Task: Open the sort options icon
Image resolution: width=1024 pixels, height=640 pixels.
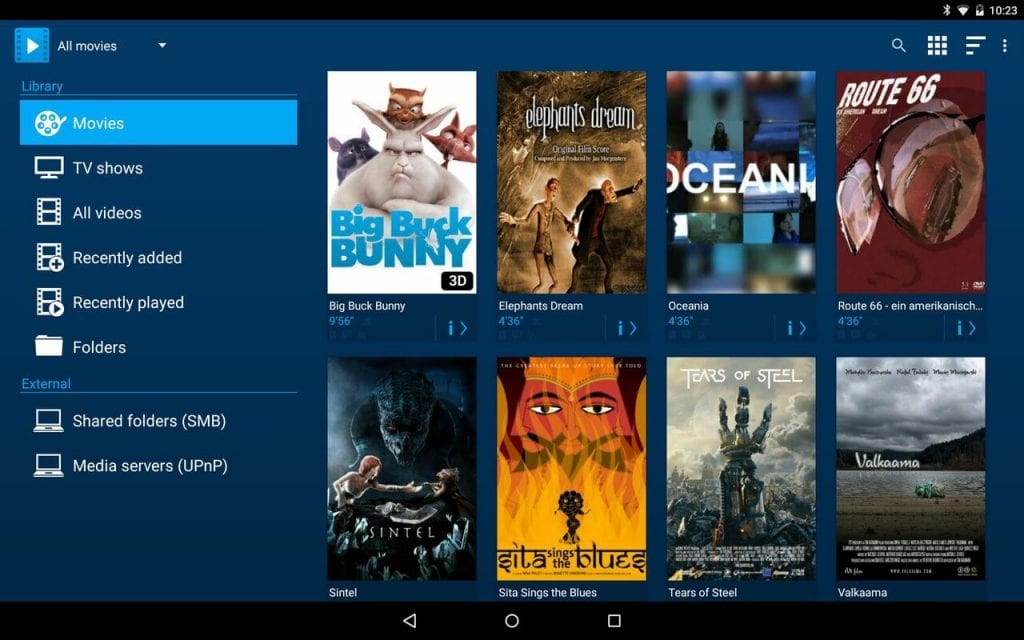Action: coord(974,45)
